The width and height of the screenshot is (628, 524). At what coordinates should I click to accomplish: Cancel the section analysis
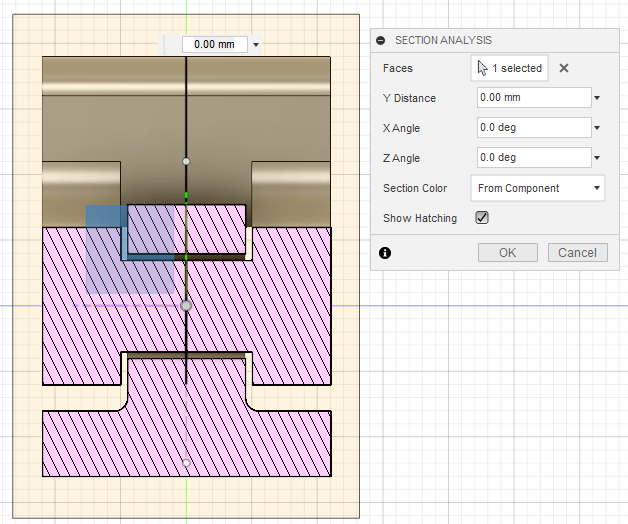(x=578, y=253)
